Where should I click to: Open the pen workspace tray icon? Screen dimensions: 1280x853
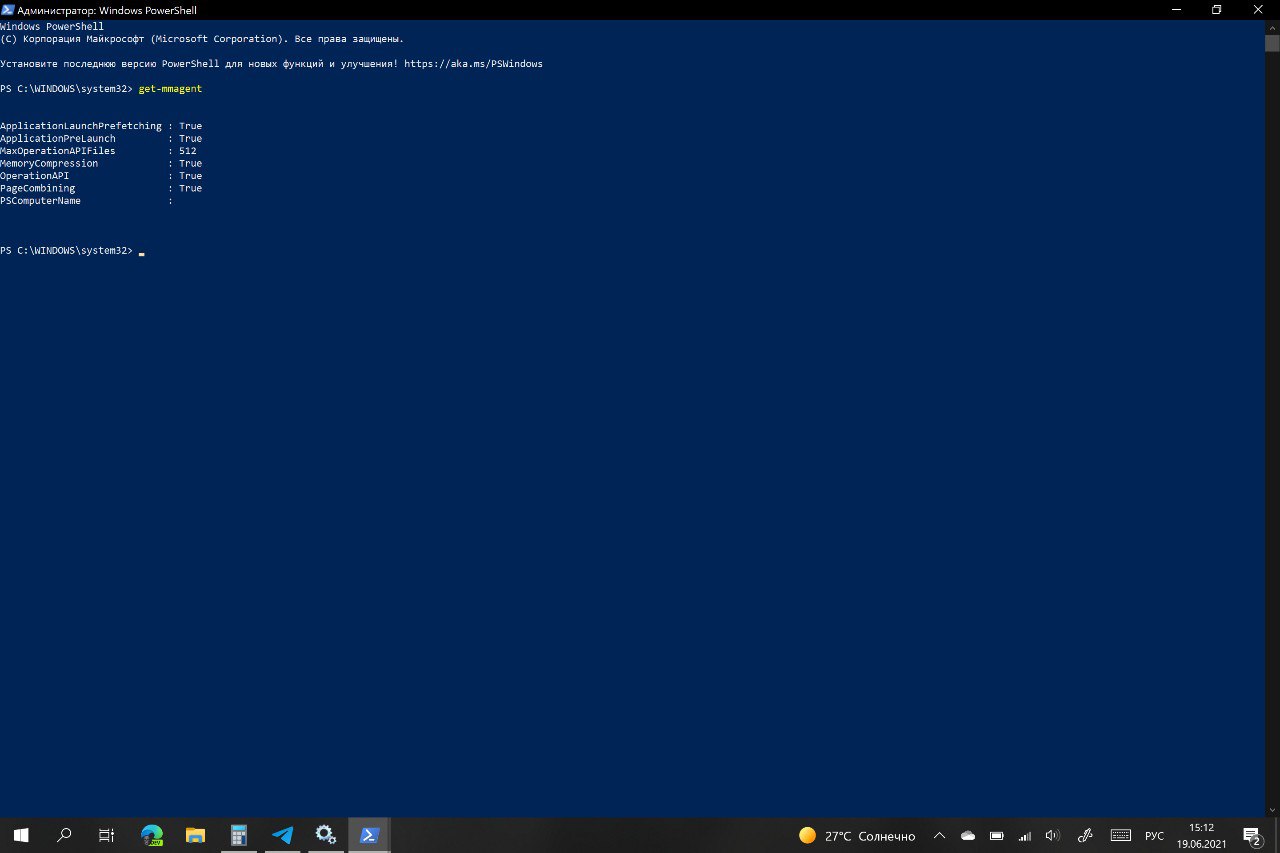pyautogui.click(x=1085, y=836)
